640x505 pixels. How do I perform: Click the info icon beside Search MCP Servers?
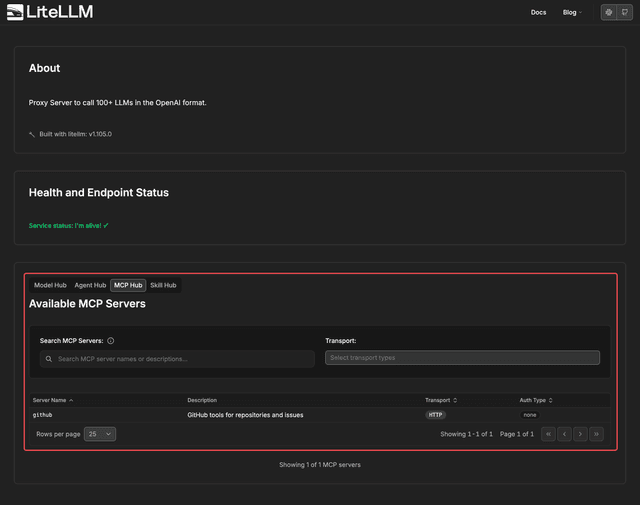click(111, 341)
